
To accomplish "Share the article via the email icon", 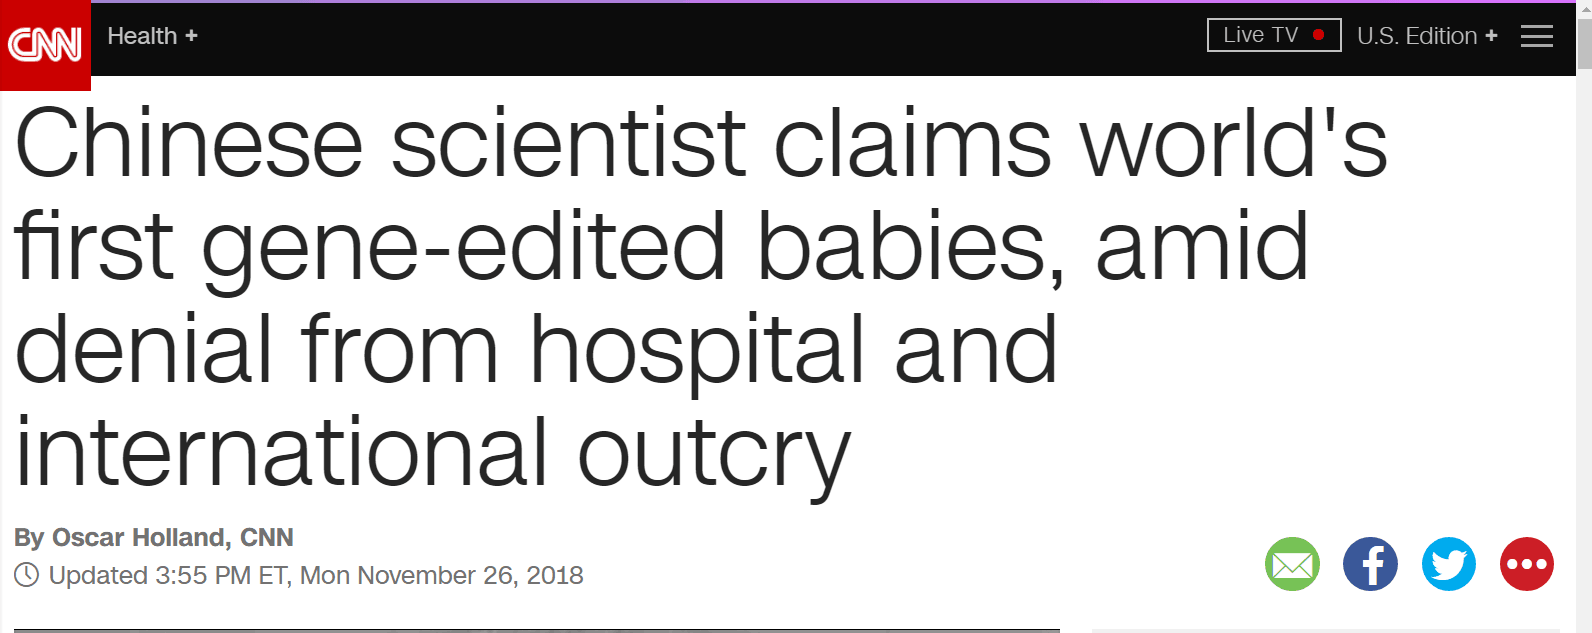I will [1292, 564].
